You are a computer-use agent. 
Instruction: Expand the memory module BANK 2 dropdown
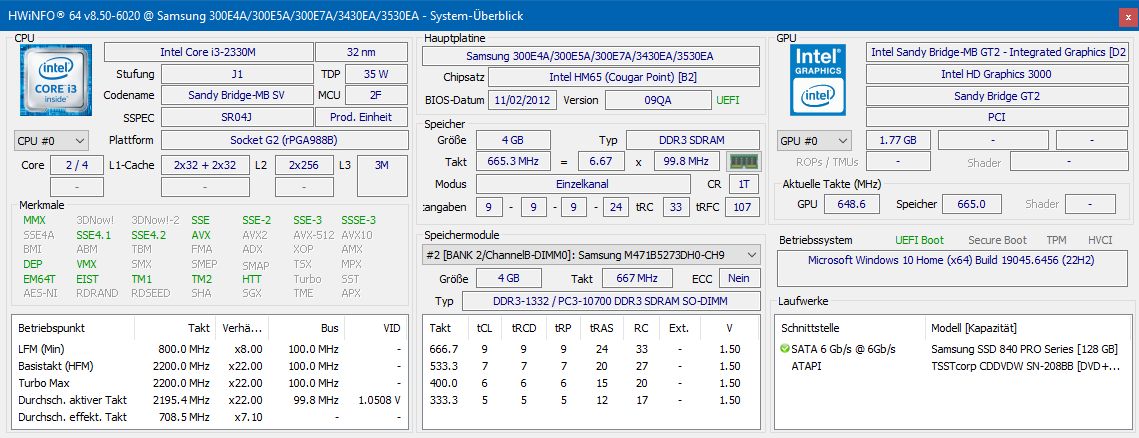[591, 255]
